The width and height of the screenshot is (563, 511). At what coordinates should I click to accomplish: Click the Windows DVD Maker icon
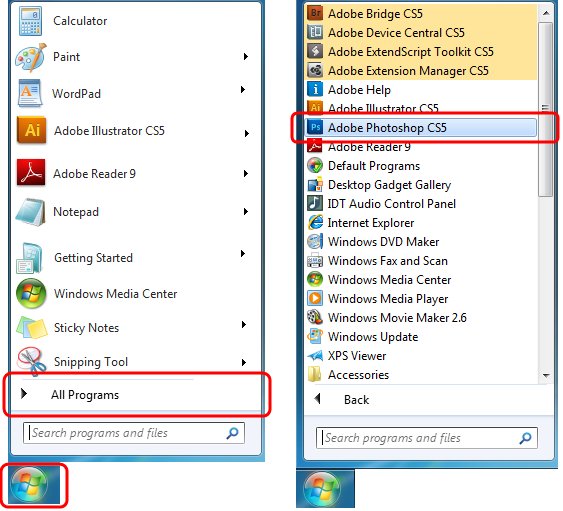click(315, 241)
